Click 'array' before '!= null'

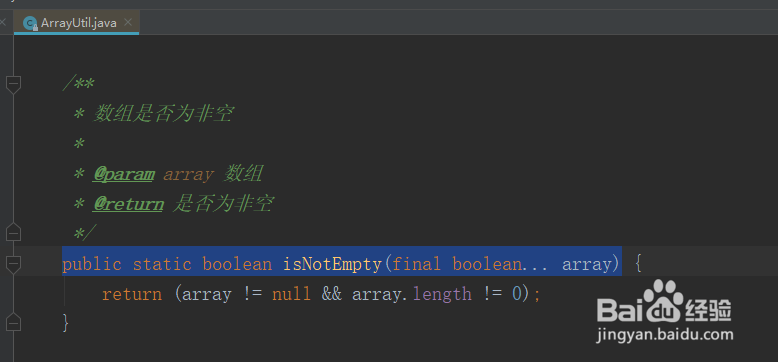point(206,295)
